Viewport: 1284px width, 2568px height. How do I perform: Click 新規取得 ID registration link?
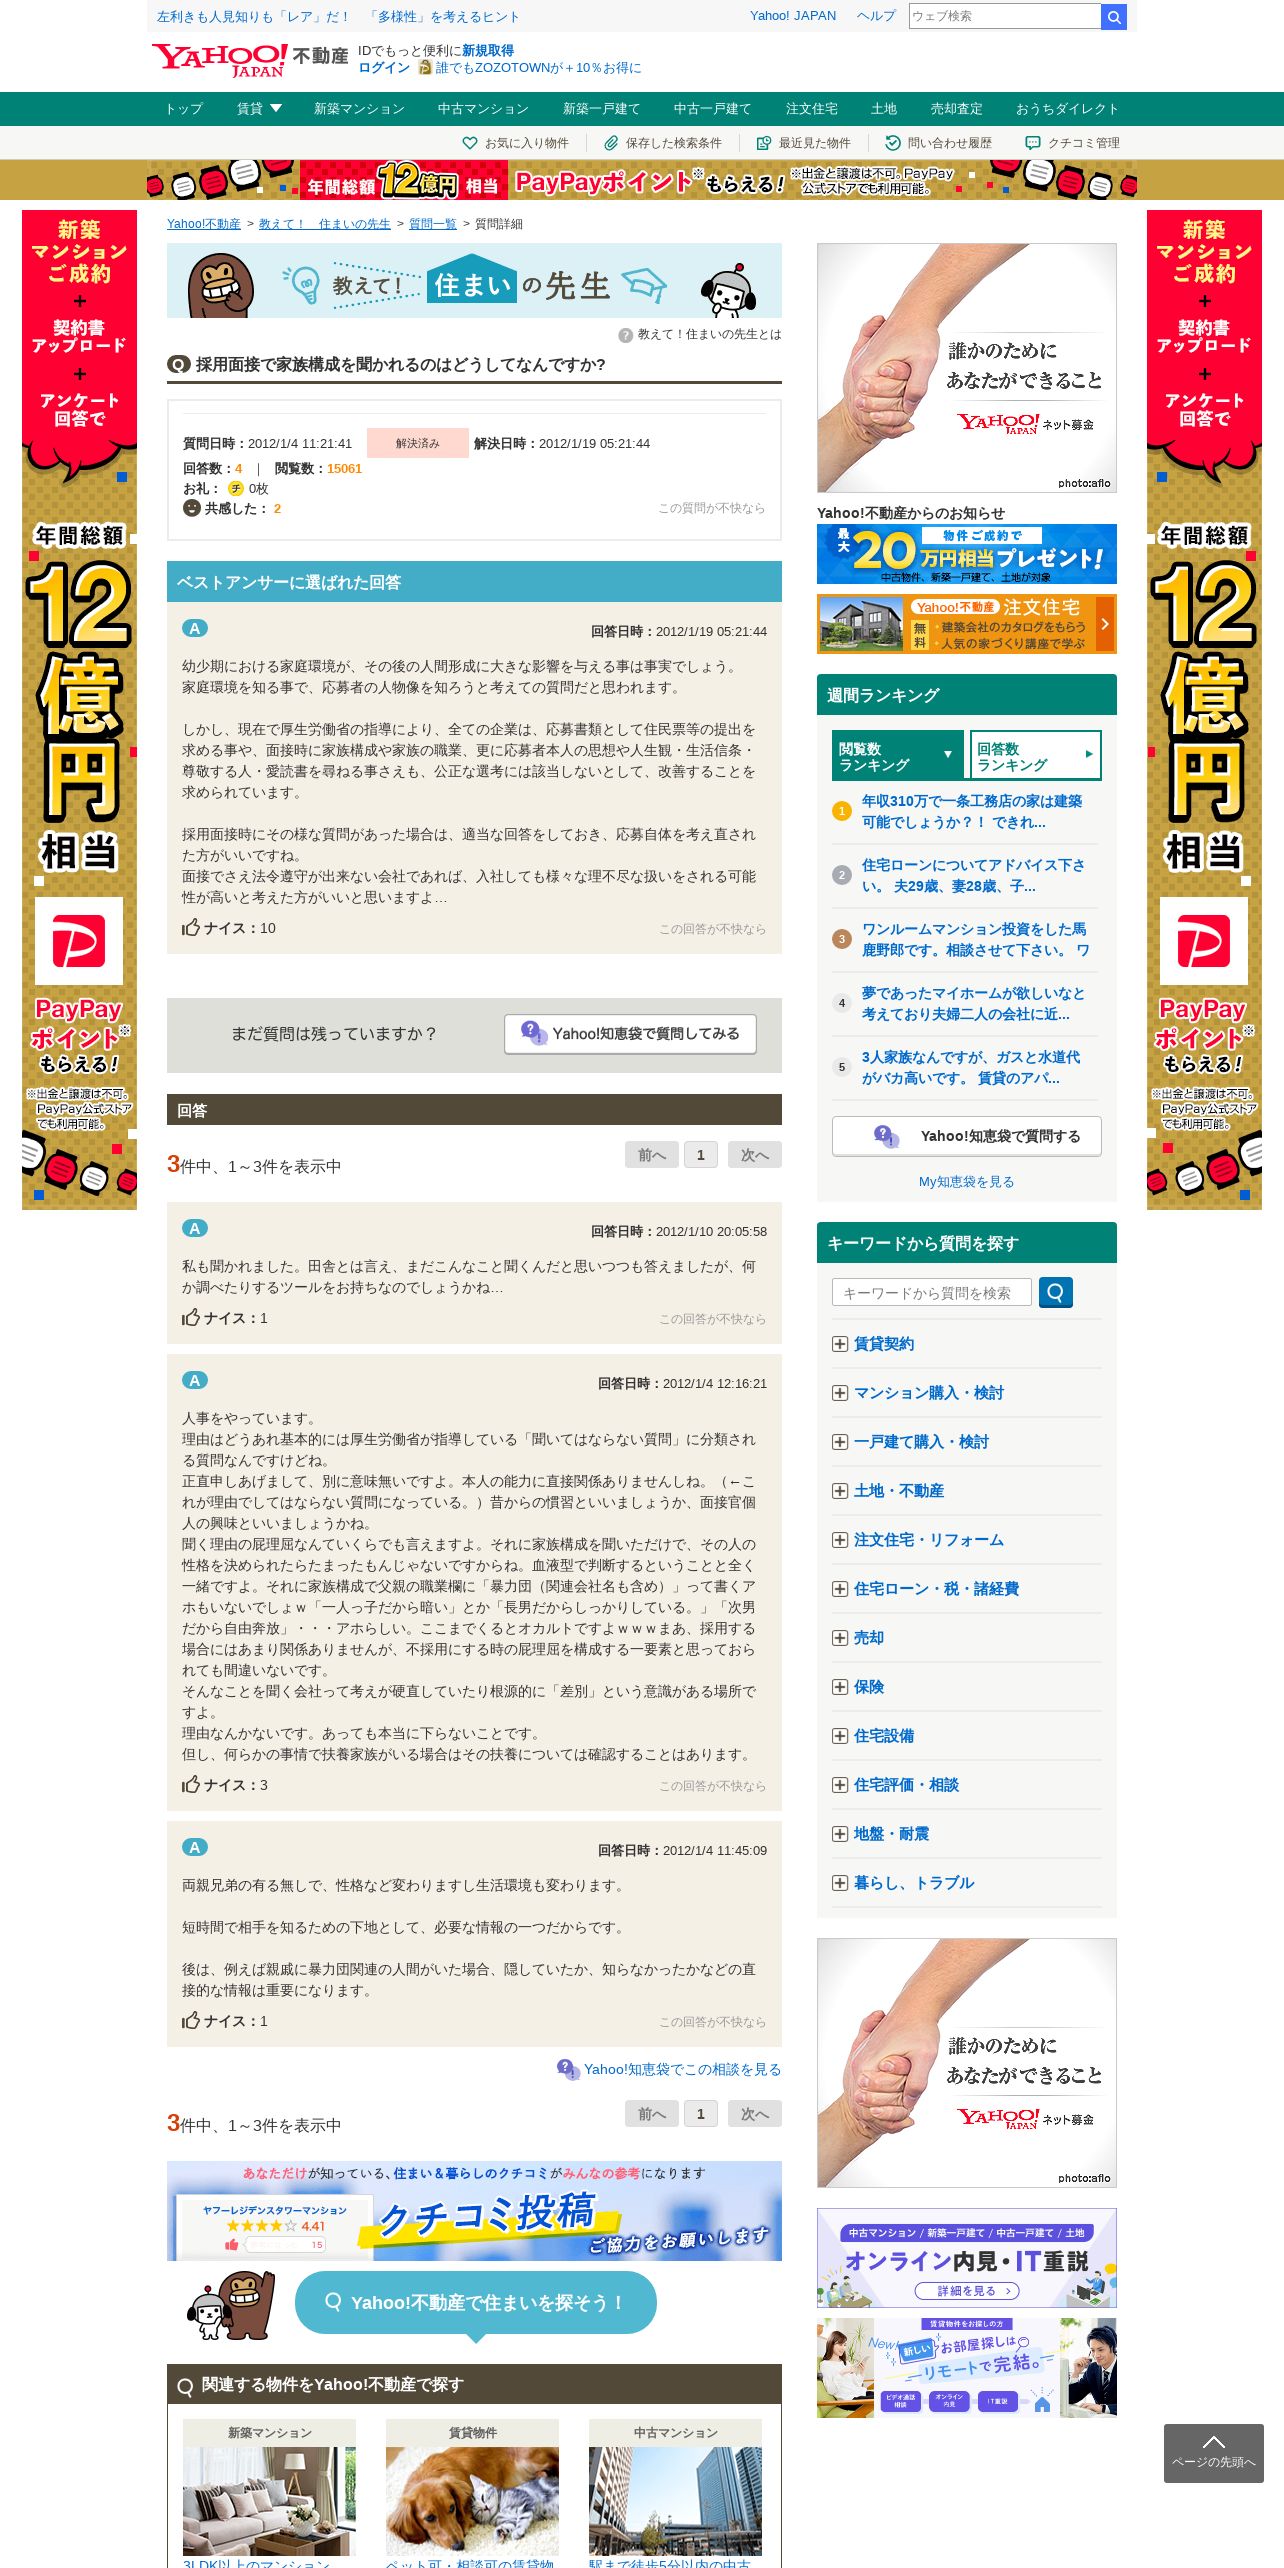[488, 51]
